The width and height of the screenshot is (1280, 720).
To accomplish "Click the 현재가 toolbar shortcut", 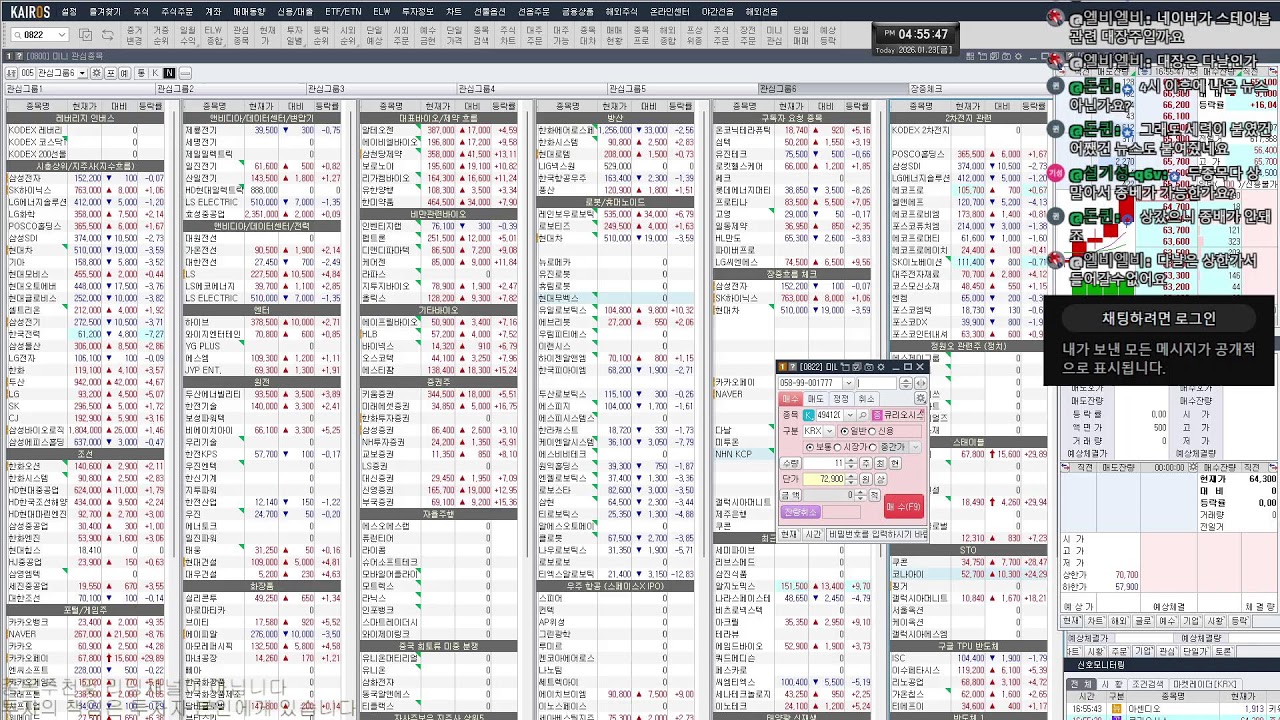I will tap(267, 36).
